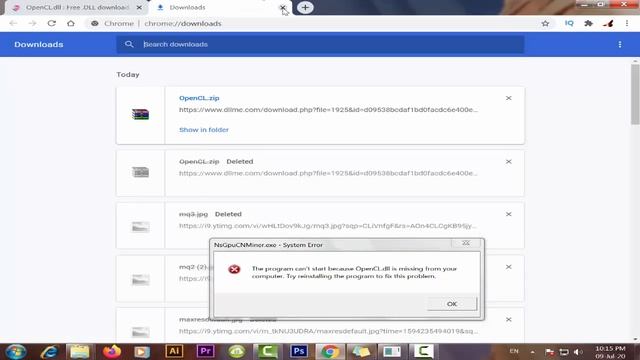Open Downloads page more actions menu
The width and height of the screenshot is (640, 360).
click(620, 44)
